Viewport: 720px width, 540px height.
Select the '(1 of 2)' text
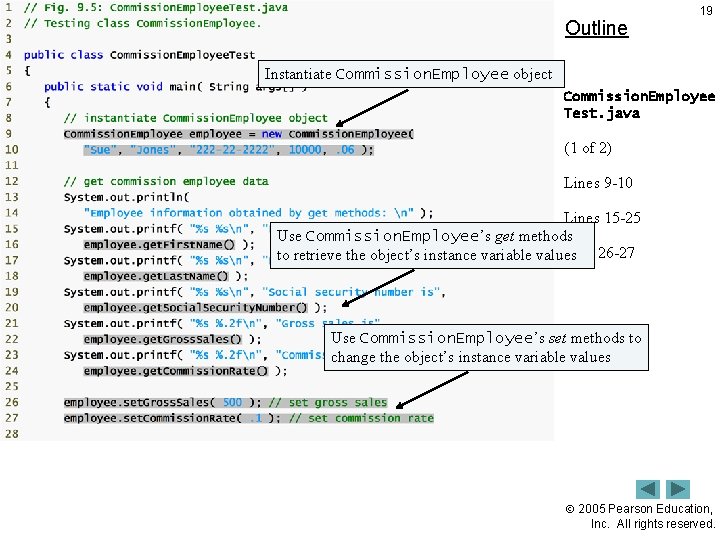588,148
